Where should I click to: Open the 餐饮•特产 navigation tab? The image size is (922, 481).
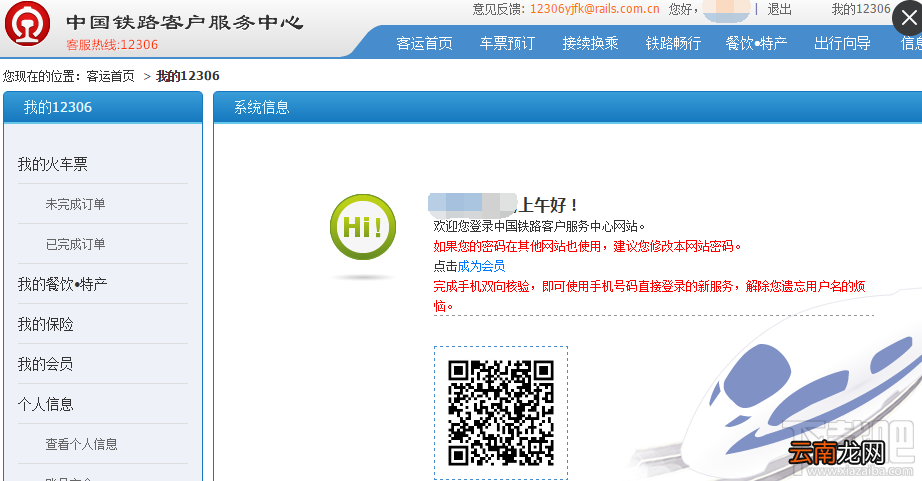(756, 44)
